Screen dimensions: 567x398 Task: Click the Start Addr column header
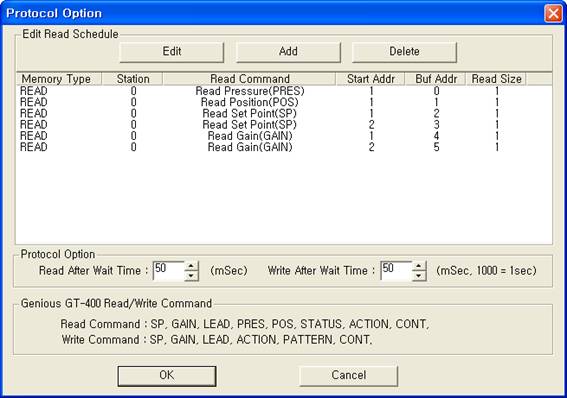[x=370, y=79]
